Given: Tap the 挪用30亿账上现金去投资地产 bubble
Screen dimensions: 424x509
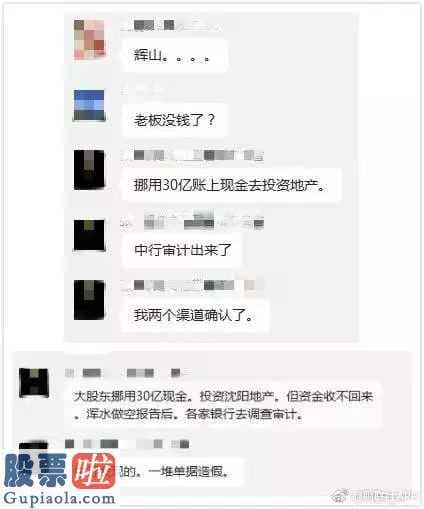Looking at the screenshot, I should [231, 185].
